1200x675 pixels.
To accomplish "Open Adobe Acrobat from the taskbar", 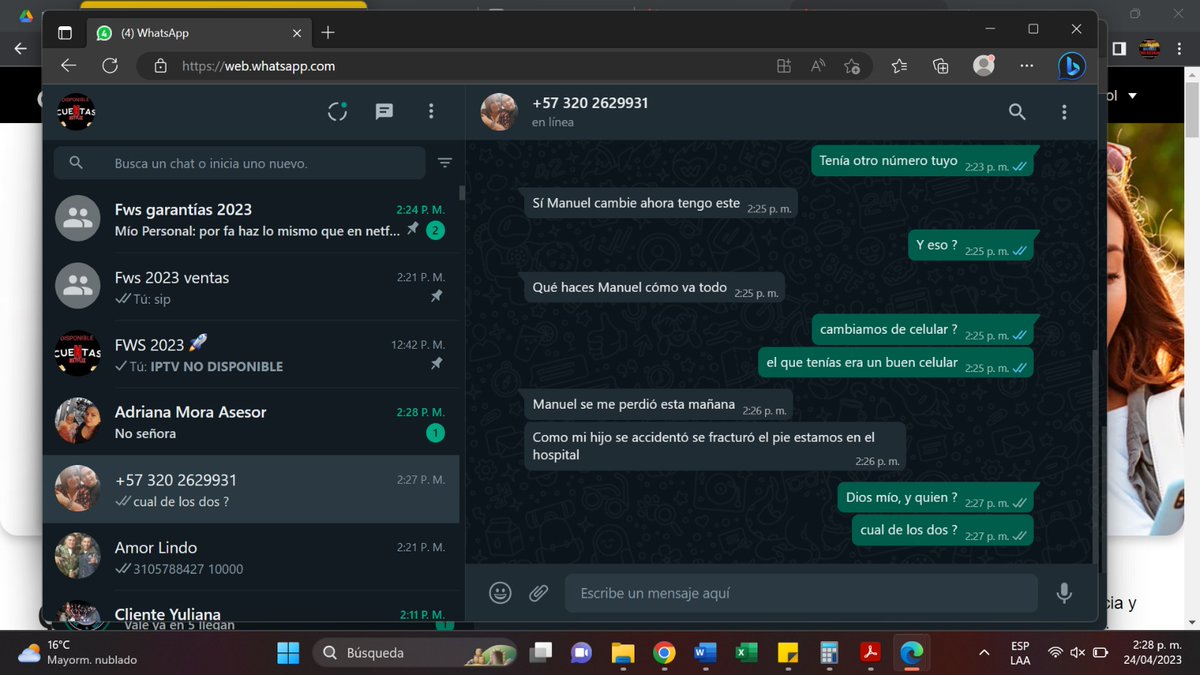I will 869,653.
